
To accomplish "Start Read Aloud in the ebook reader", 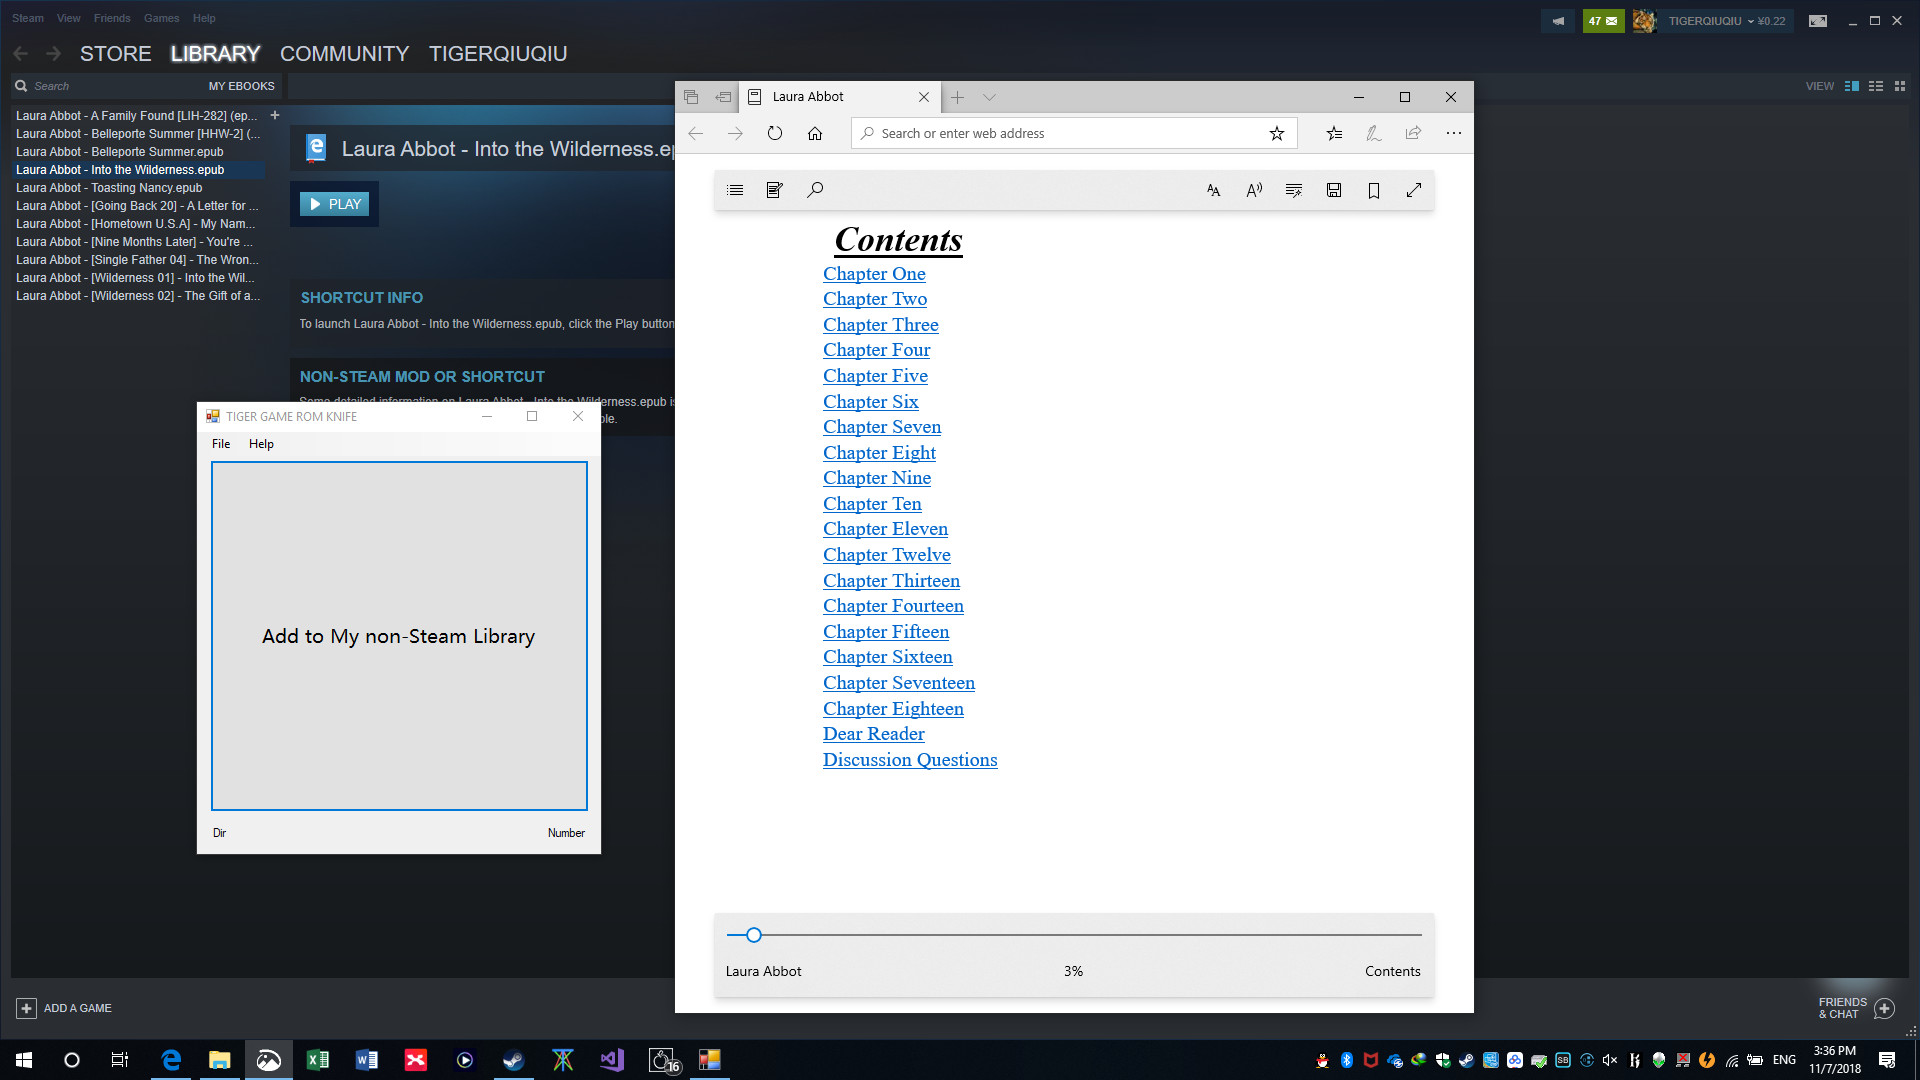I will [x=1254, y=190].
